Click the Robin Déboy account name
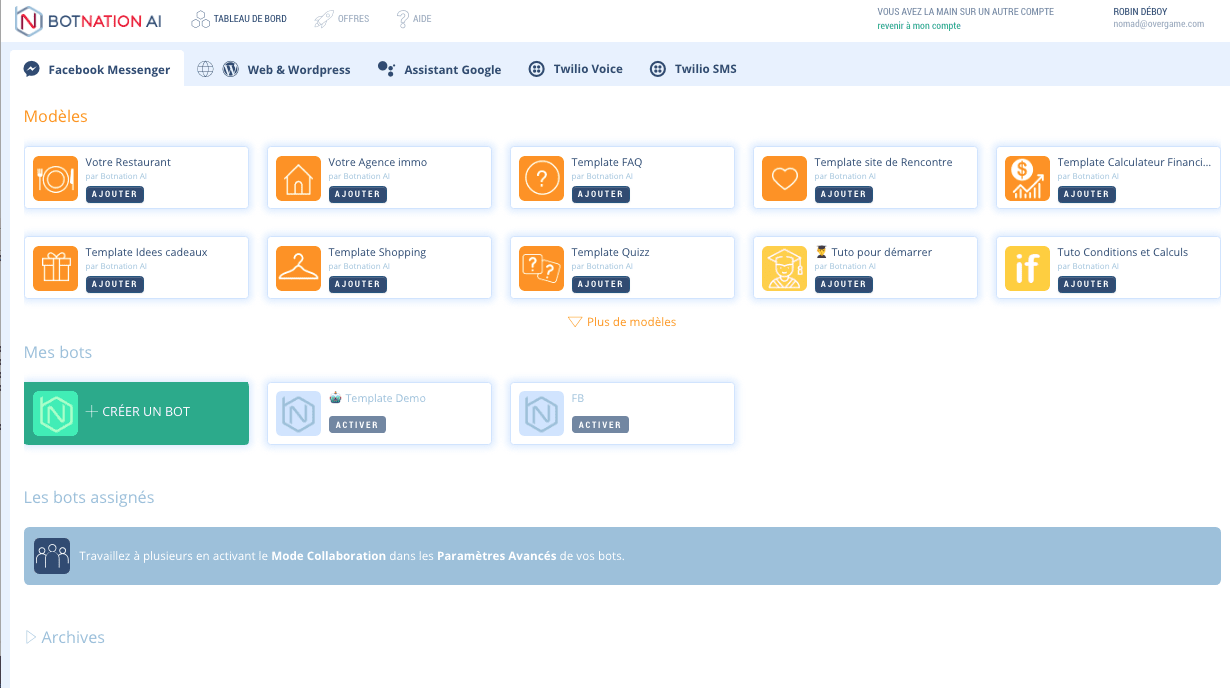Viewport: 1230px width, 688px height. (x=1141, y=12)
